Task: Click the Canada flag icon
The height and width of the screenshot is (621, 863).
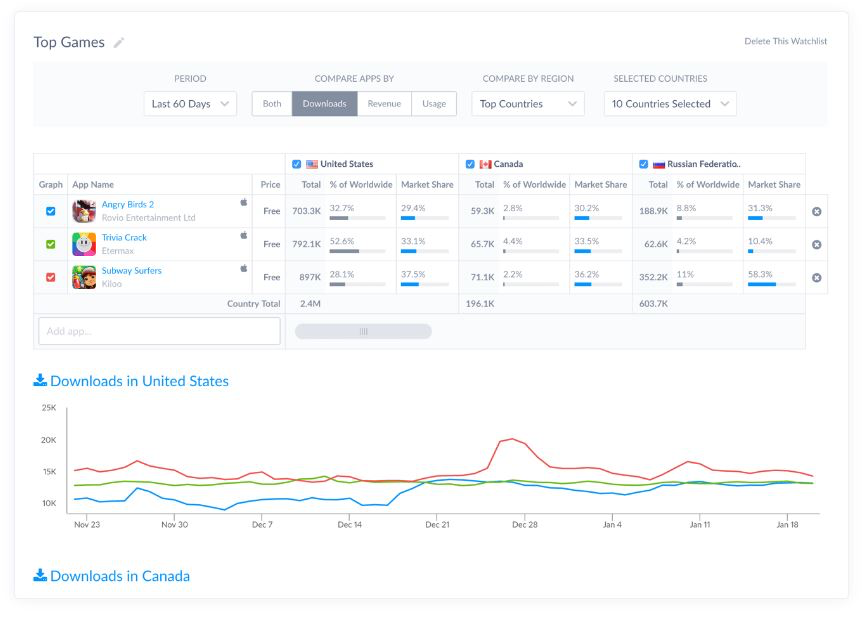Action: click(x=485, y=164)
